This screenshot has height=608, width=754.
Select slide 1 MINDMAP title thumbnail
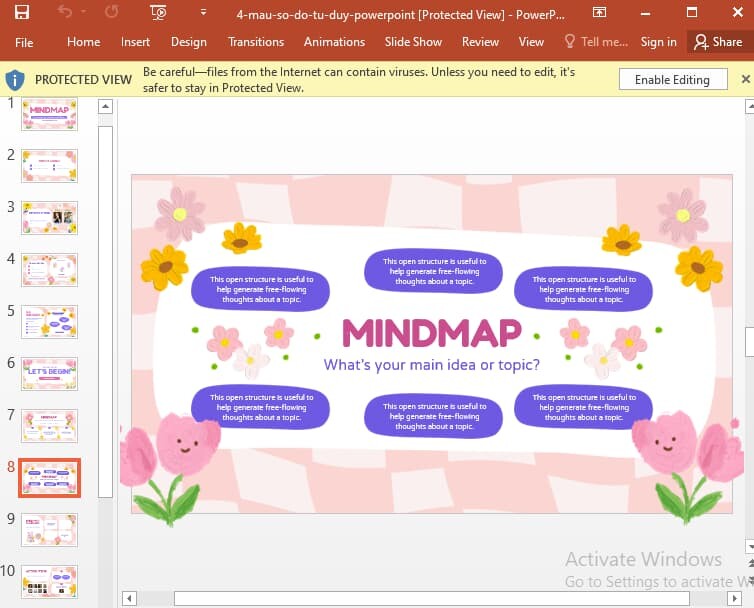49,114
